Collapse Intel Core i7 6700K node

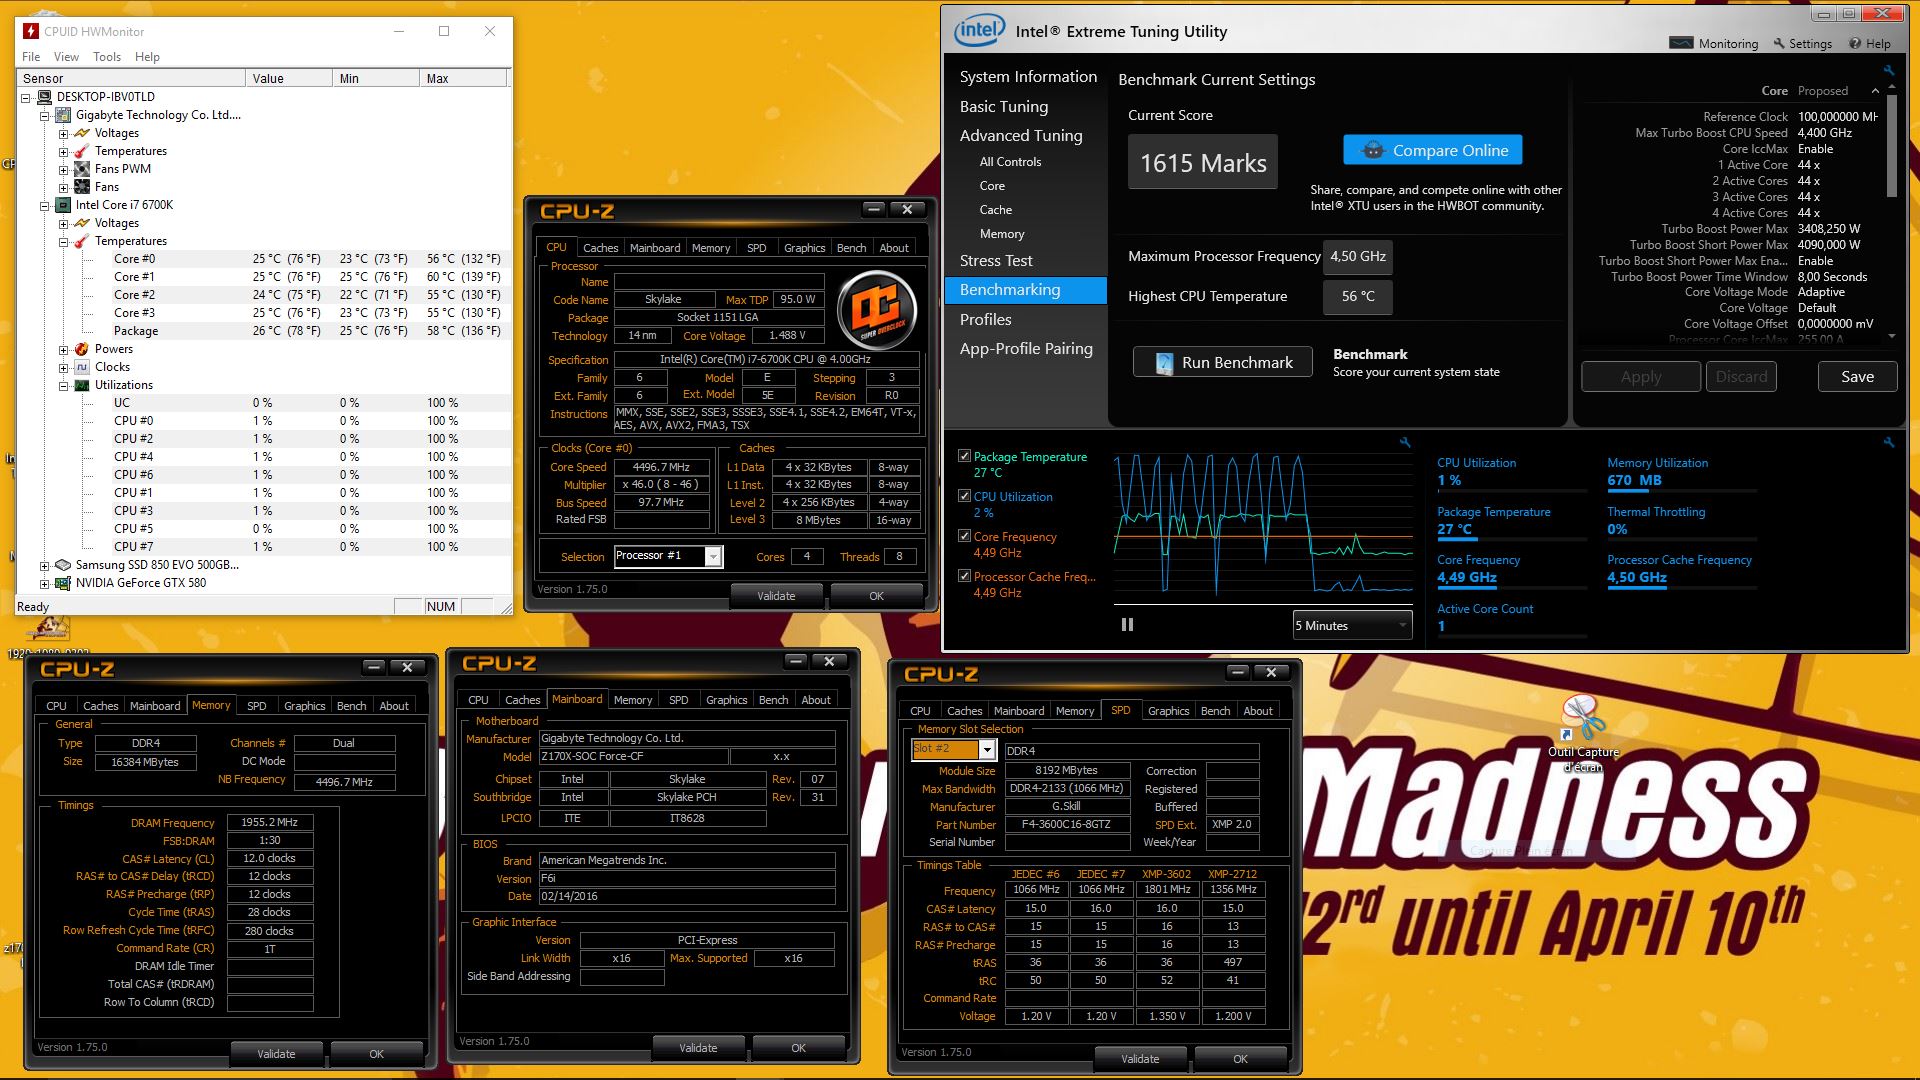[x=44, y=206]
